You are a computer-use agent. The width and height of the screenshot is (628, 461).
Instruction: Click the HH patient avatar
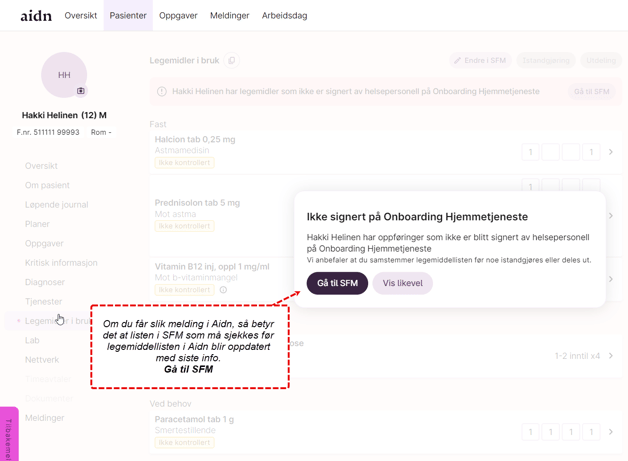[x=64, y=75]
